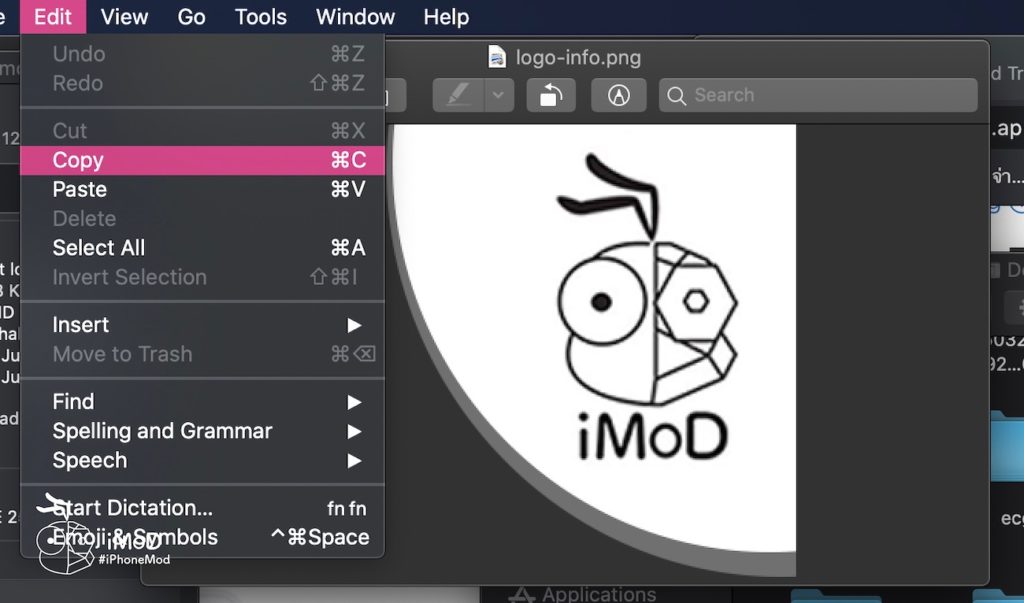Open the Tools menu in menu bar
This screenshot has width=1024, height=603.
click(x=261, y=17)
